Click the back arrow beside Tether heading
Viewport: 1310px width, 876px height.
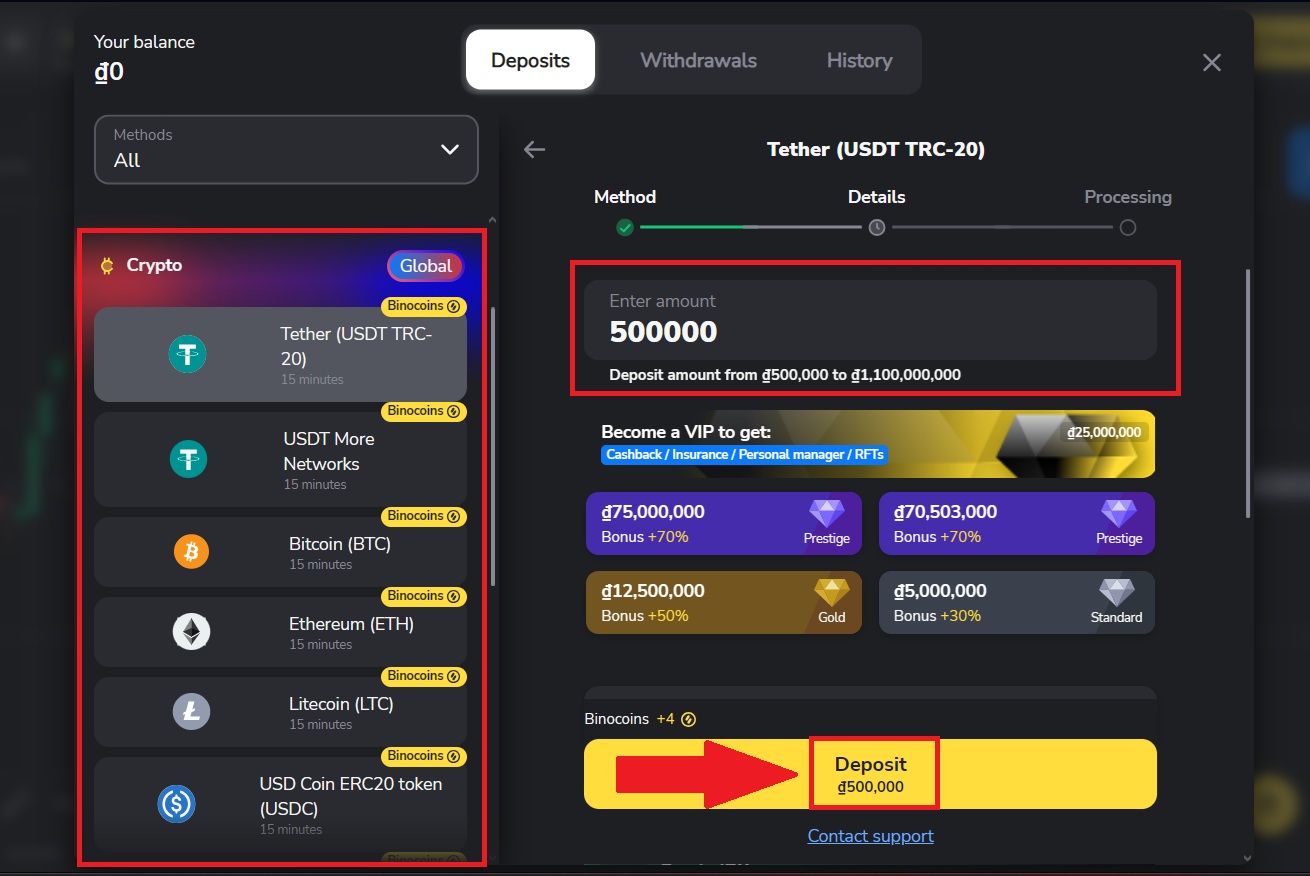tap(534, 149)
